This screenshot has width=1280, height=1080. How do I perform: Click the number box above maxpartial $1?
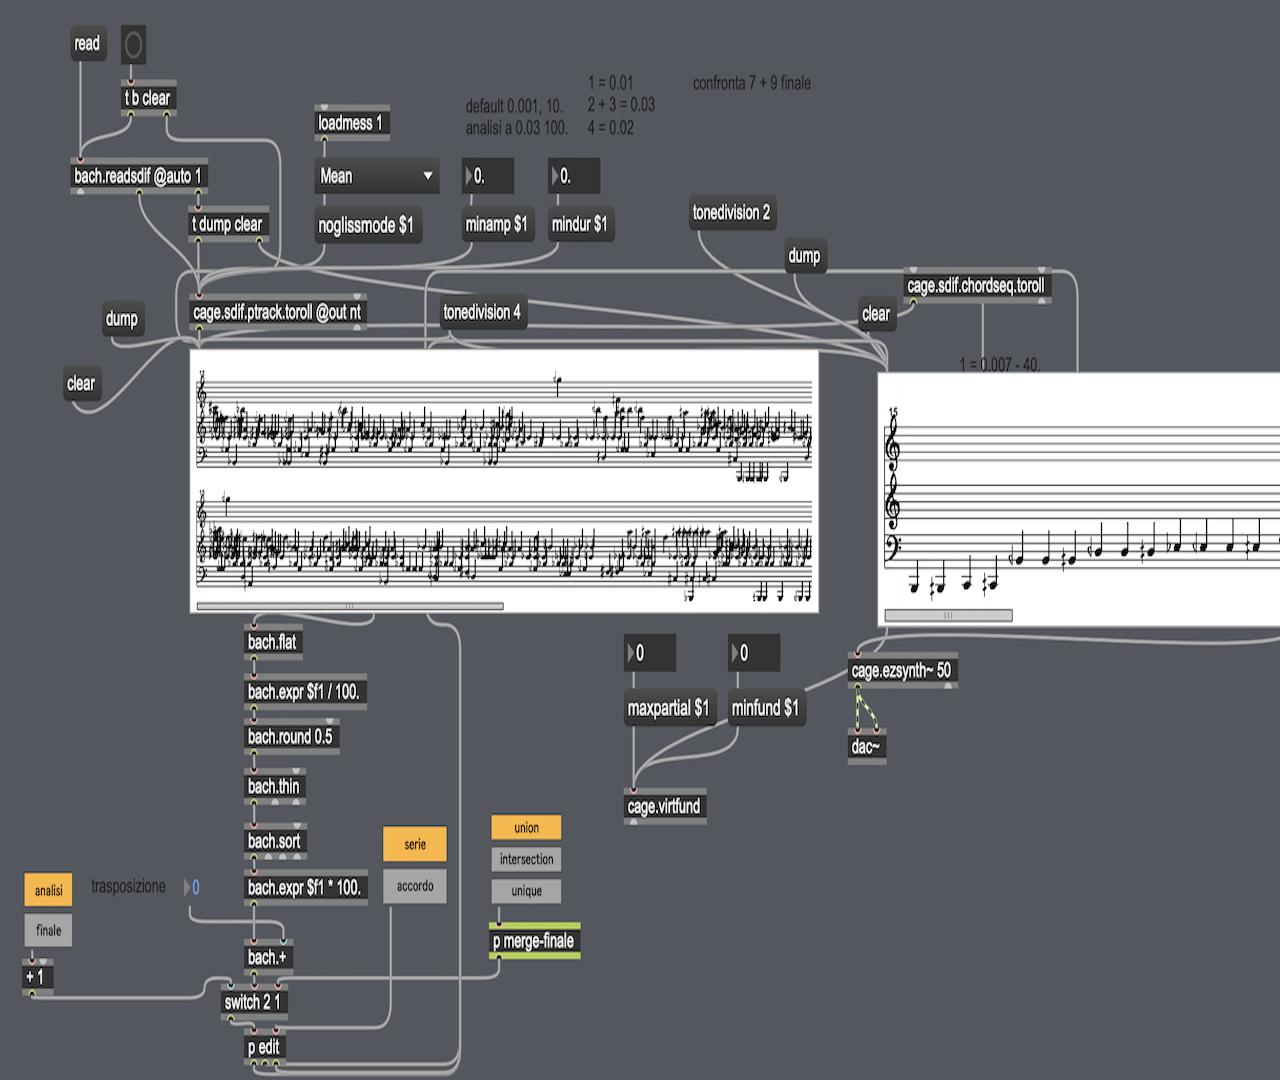coord(650,653)
